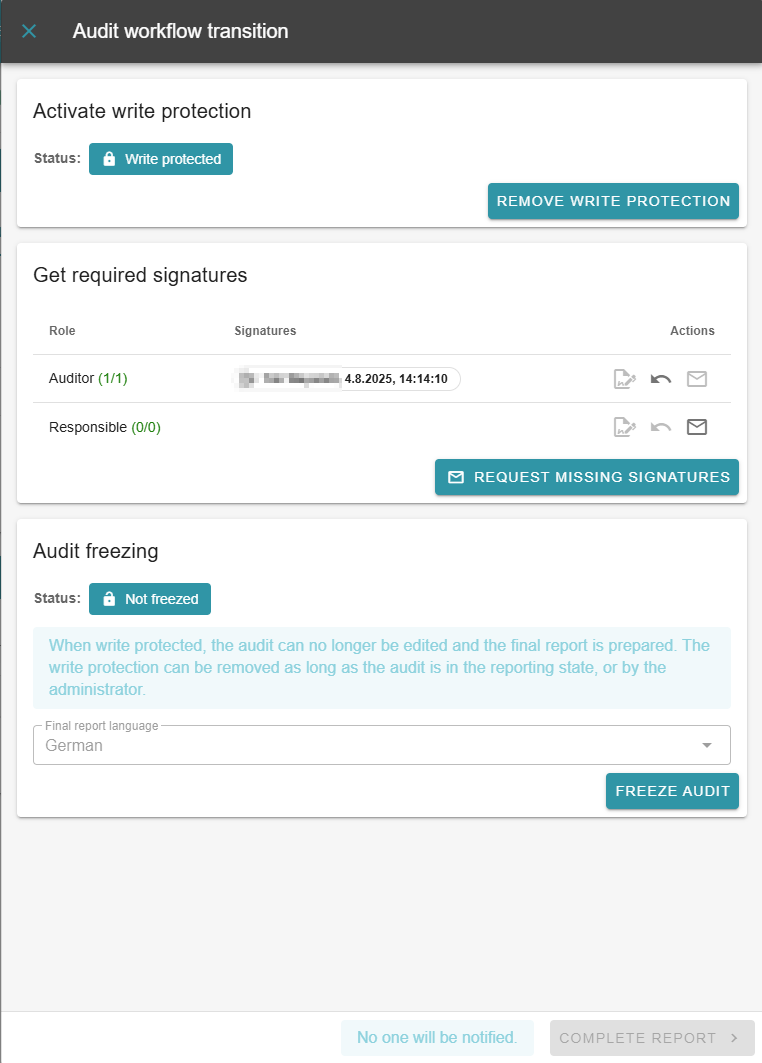The width and height of the screenshot is (762, 1063).
Task: Click the Complete Report button
Action: click(x=651, y=1038)
